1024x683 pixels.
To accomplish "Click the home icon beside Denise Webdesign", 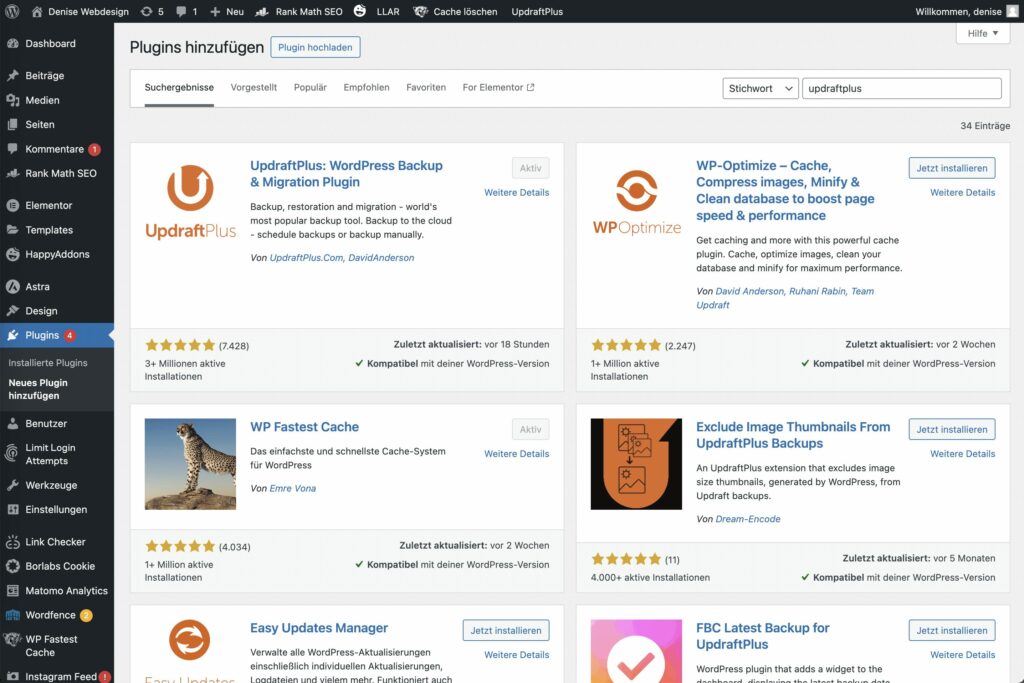I will click(x=37, y=11).
